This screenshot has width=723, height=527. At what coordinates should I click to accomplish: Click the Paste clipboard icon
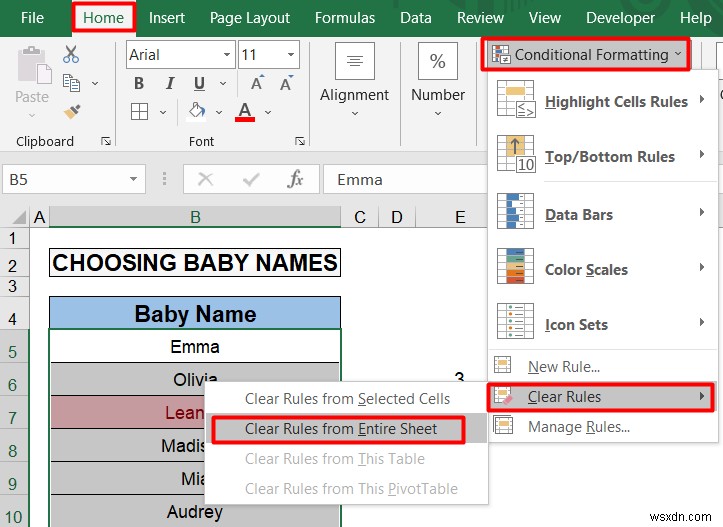tap(34, 65)
